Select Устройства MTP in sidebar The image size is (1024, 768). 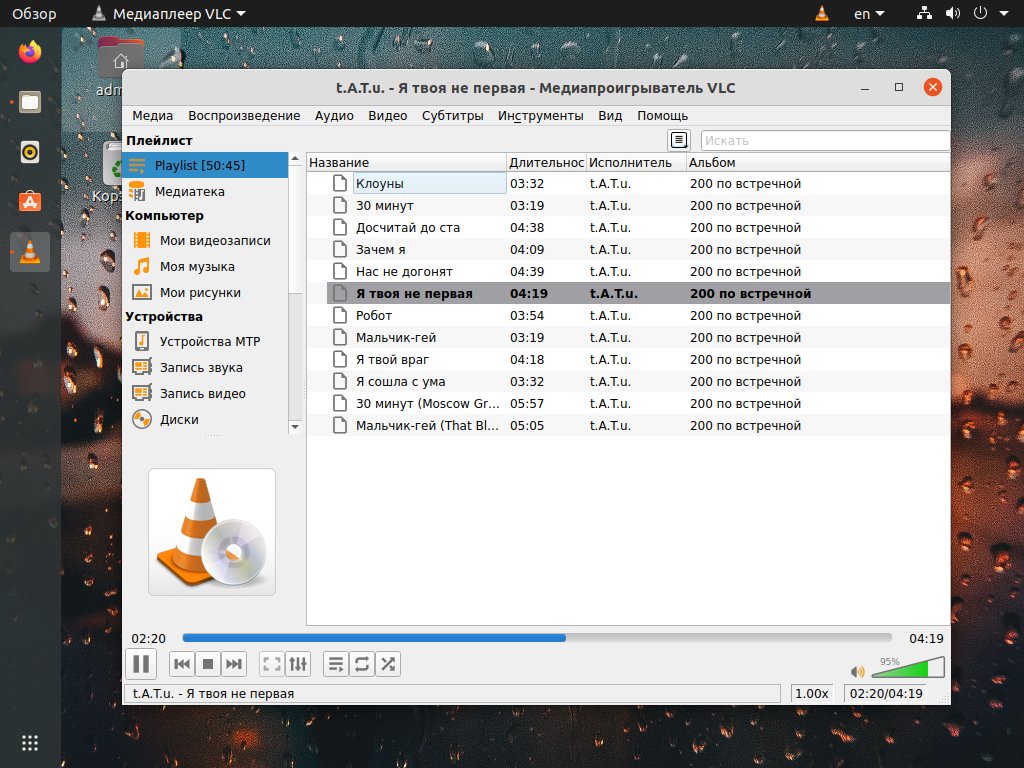point(205,342)
